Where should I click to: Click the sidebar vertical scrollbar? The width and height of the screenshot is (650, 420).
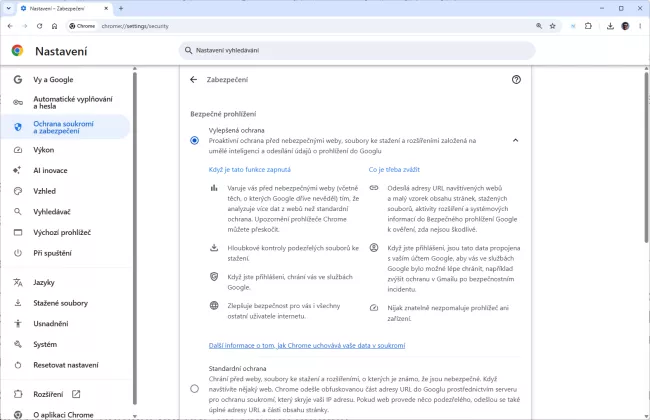(135, 238)
